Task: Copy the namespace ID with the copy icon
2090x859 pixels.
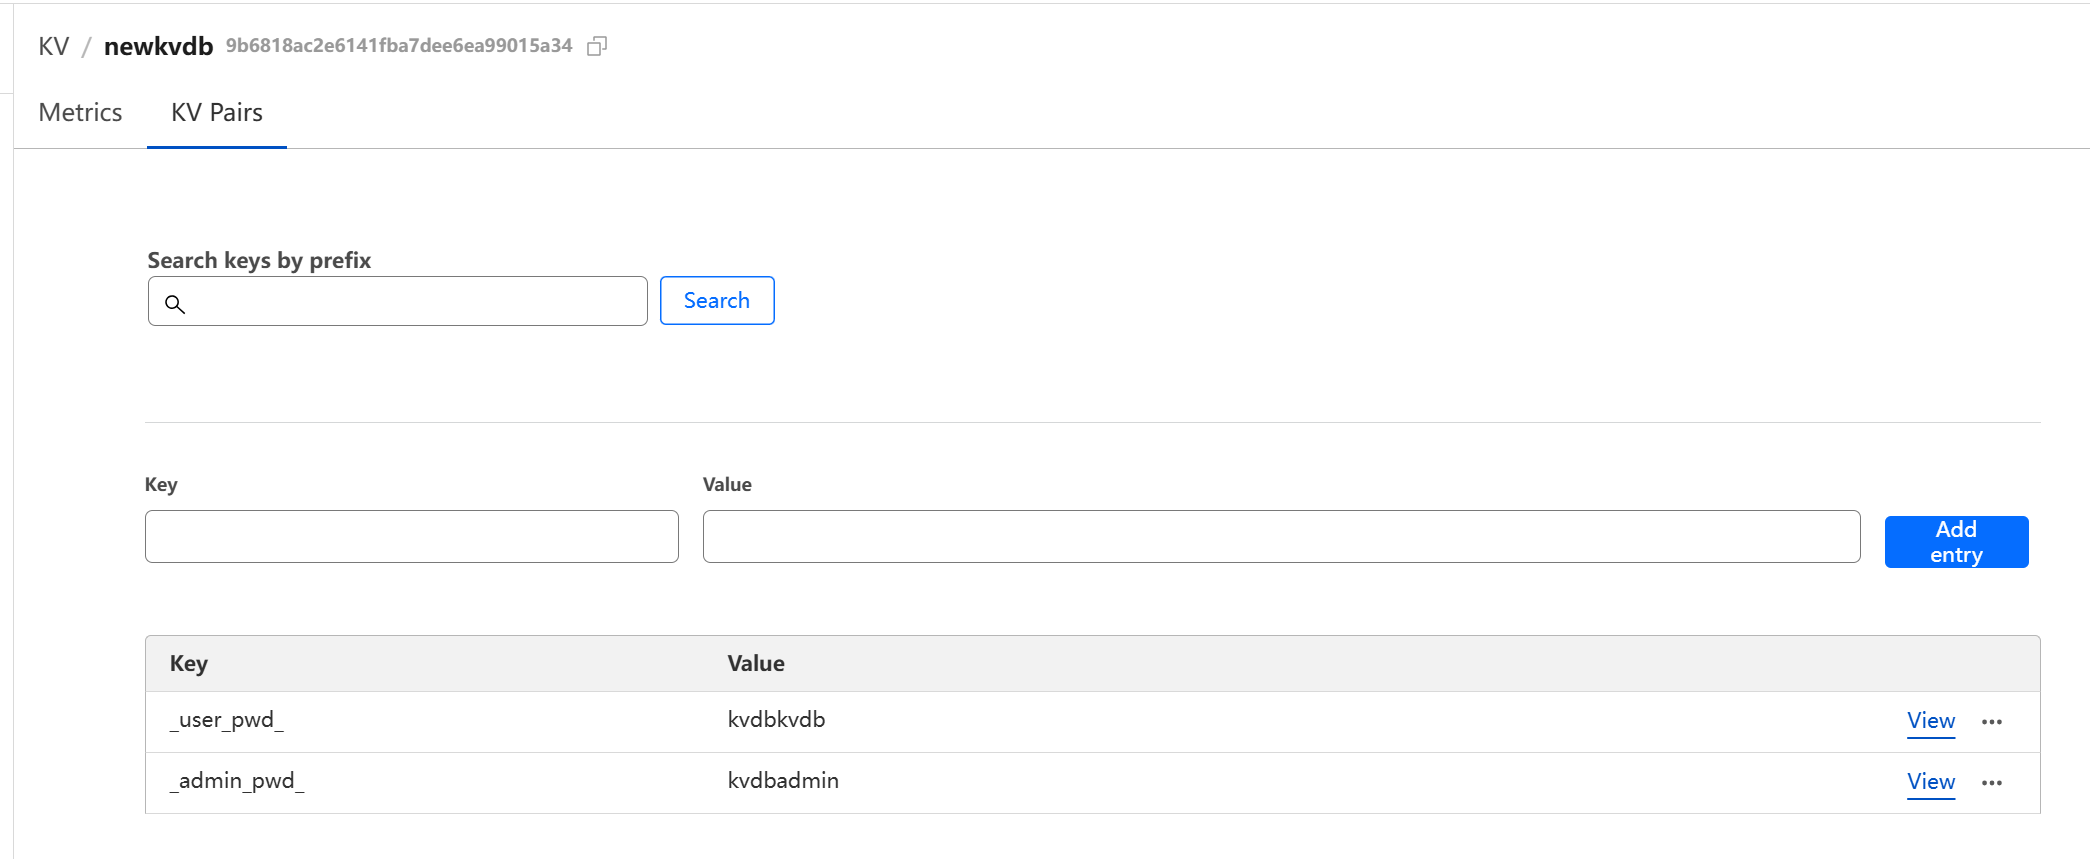Action: (x=597, y=46)
